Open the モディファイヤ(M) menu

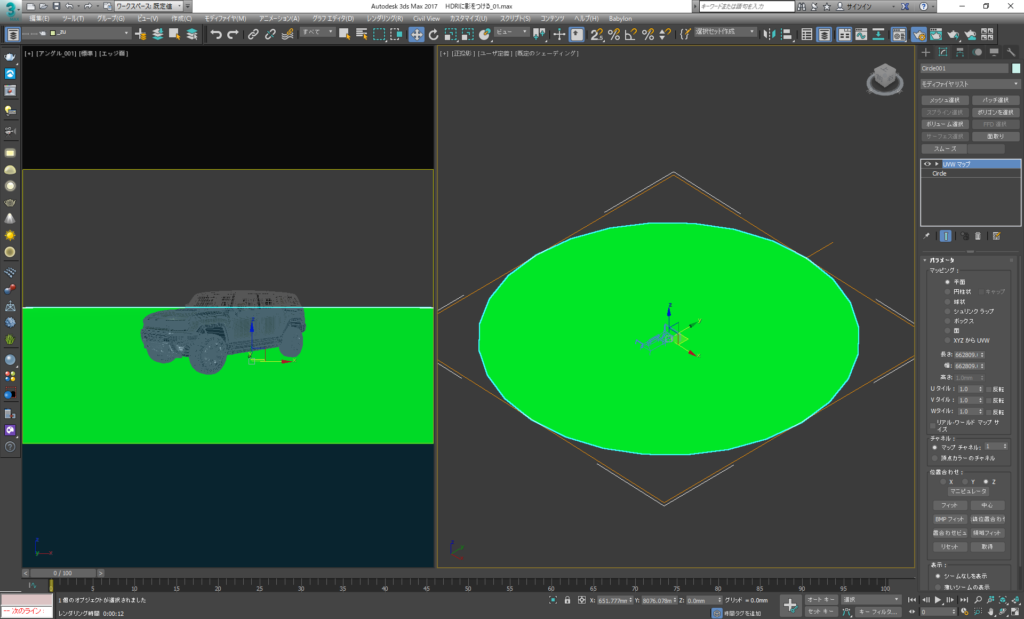(226, 18)
